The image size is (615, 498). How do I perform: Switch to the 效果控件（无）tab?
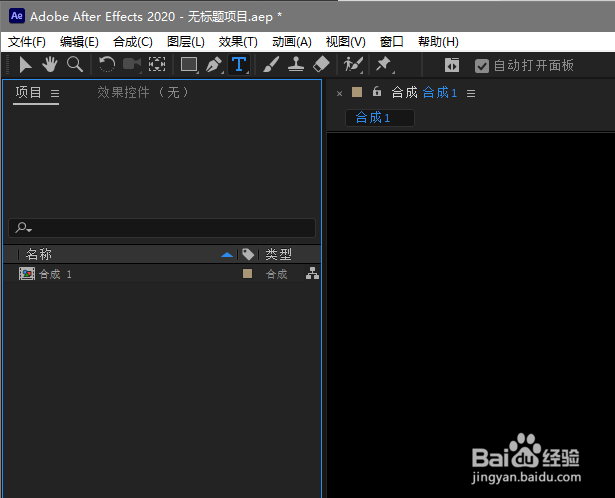pyautogui.click(x=143, y=93)
